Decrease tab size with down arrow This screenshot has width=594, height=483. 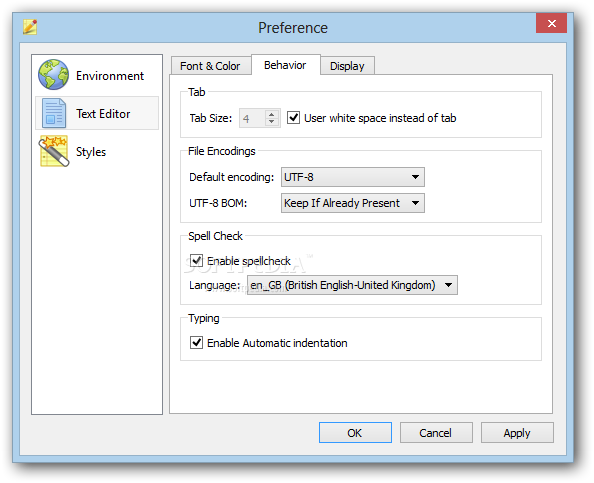[x=271, y=122]
